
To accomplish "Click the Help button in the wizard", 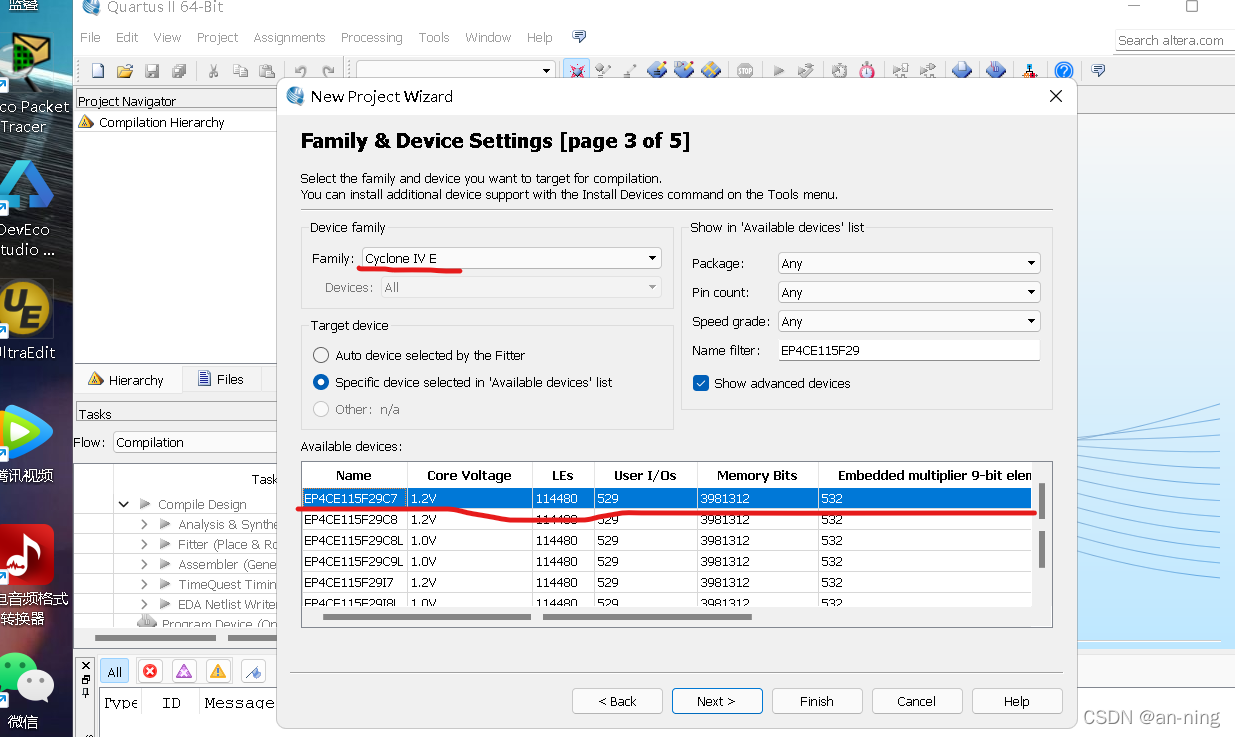I will click(1017, 701).
